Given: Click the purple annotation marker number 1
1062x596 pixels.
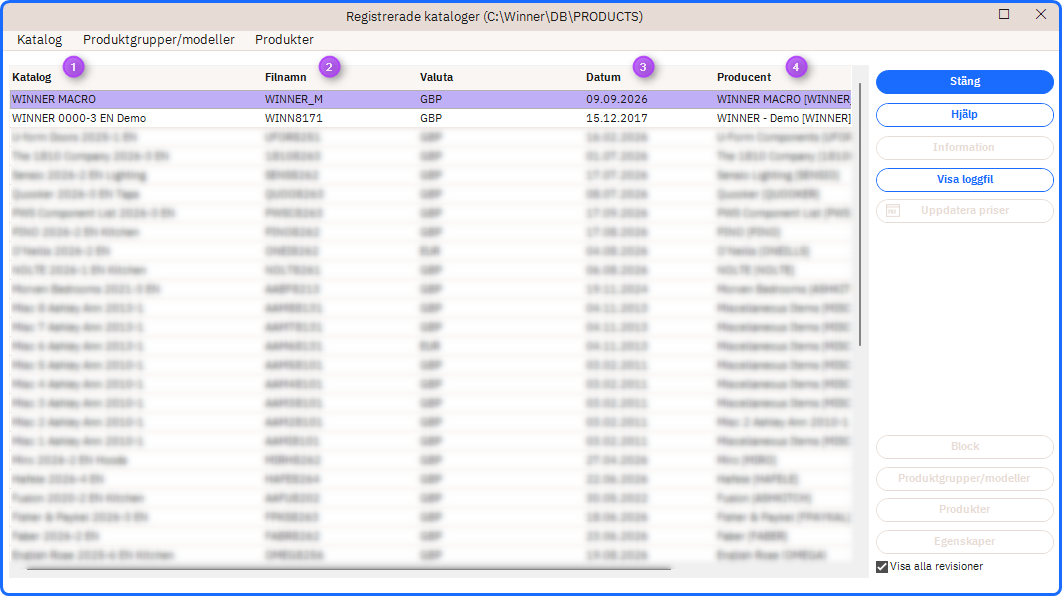Looking at the screenshot, I should [73, 67].
